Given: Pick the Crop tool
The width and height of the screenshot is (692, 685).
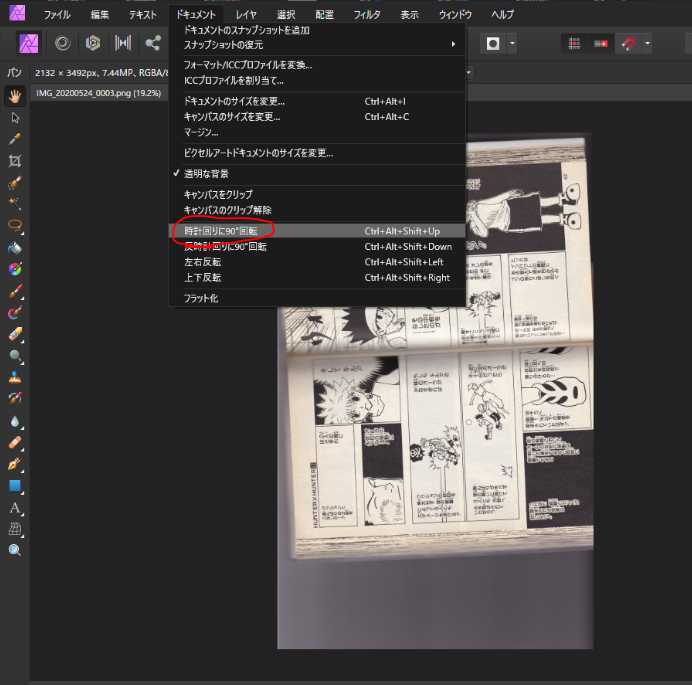Looking at the screenshot, I should [x=15, y=161].
